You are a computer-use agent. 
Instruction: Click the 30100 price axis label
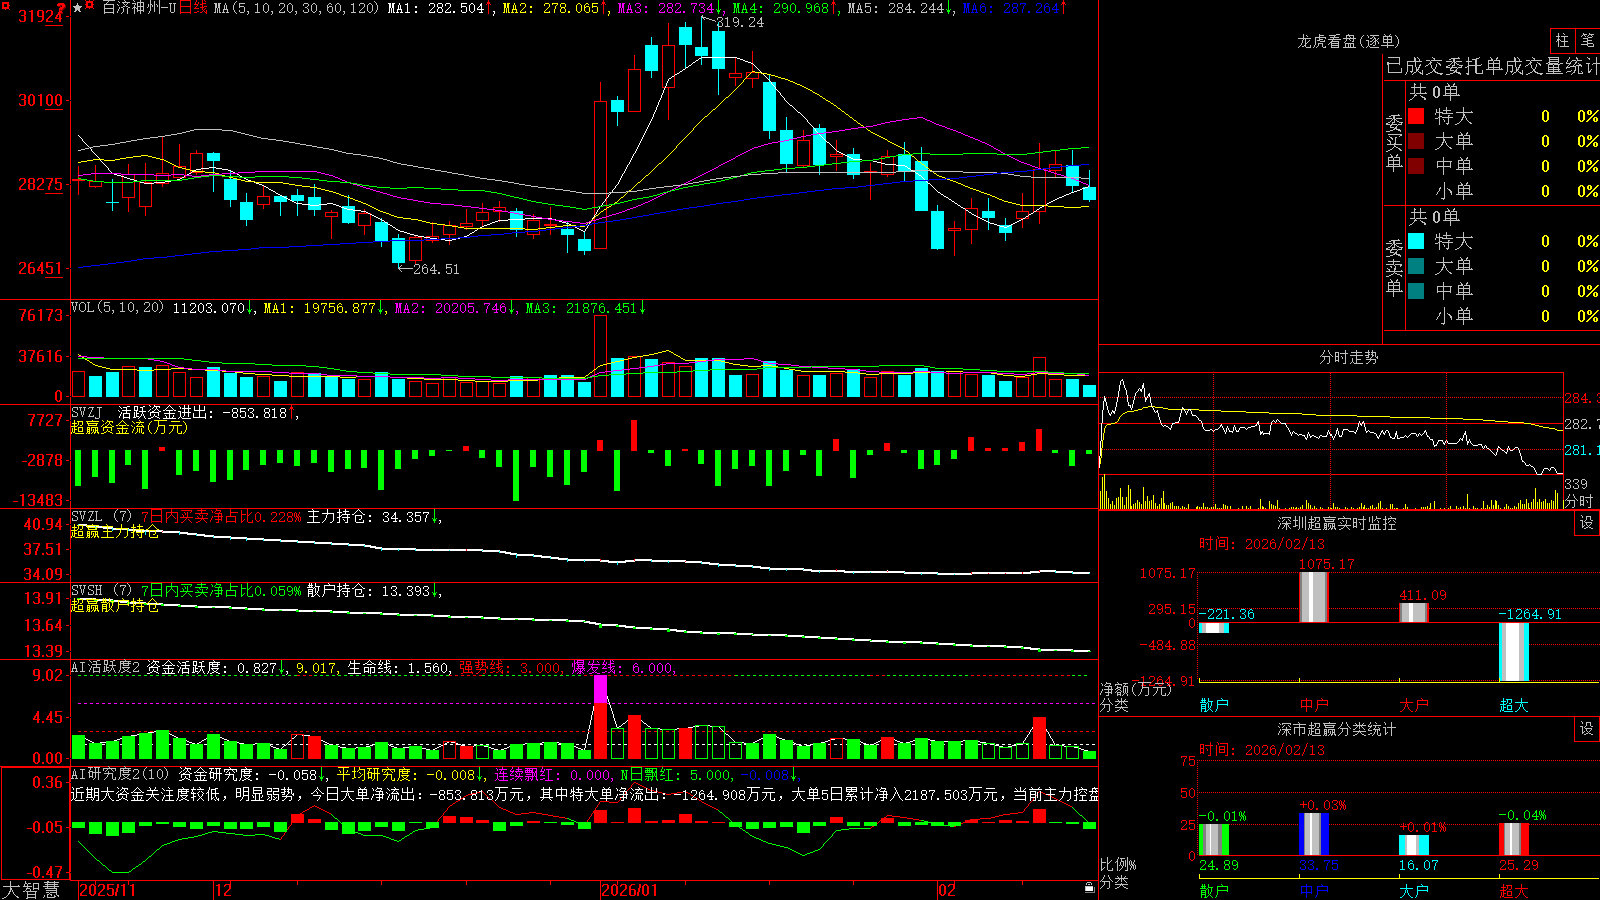(x=40, y=100)
